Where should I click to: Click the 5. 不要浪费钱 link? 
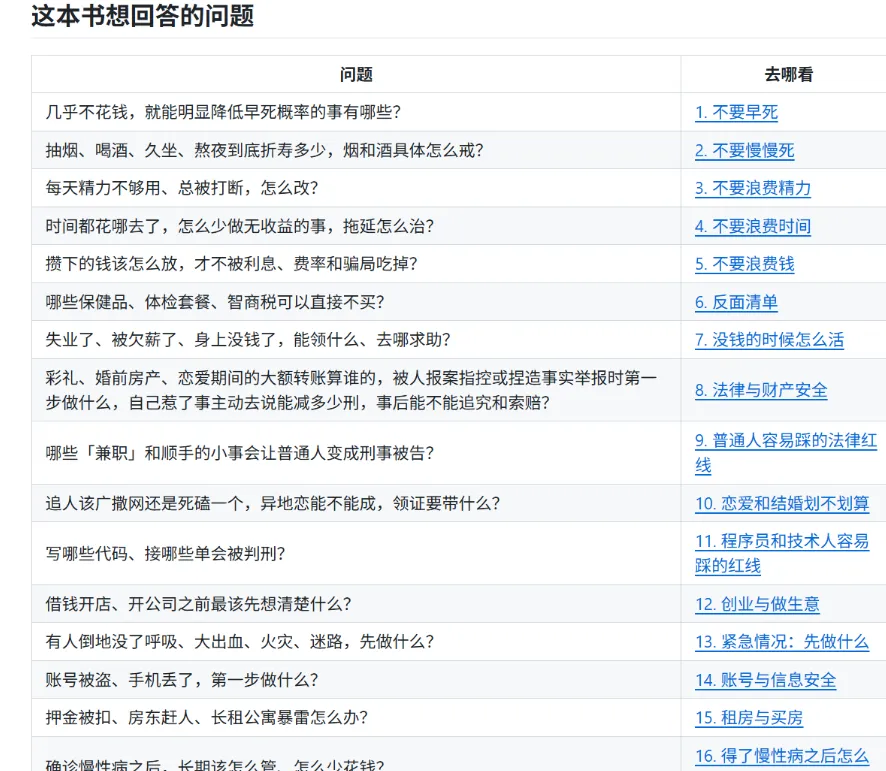[745, 264]
